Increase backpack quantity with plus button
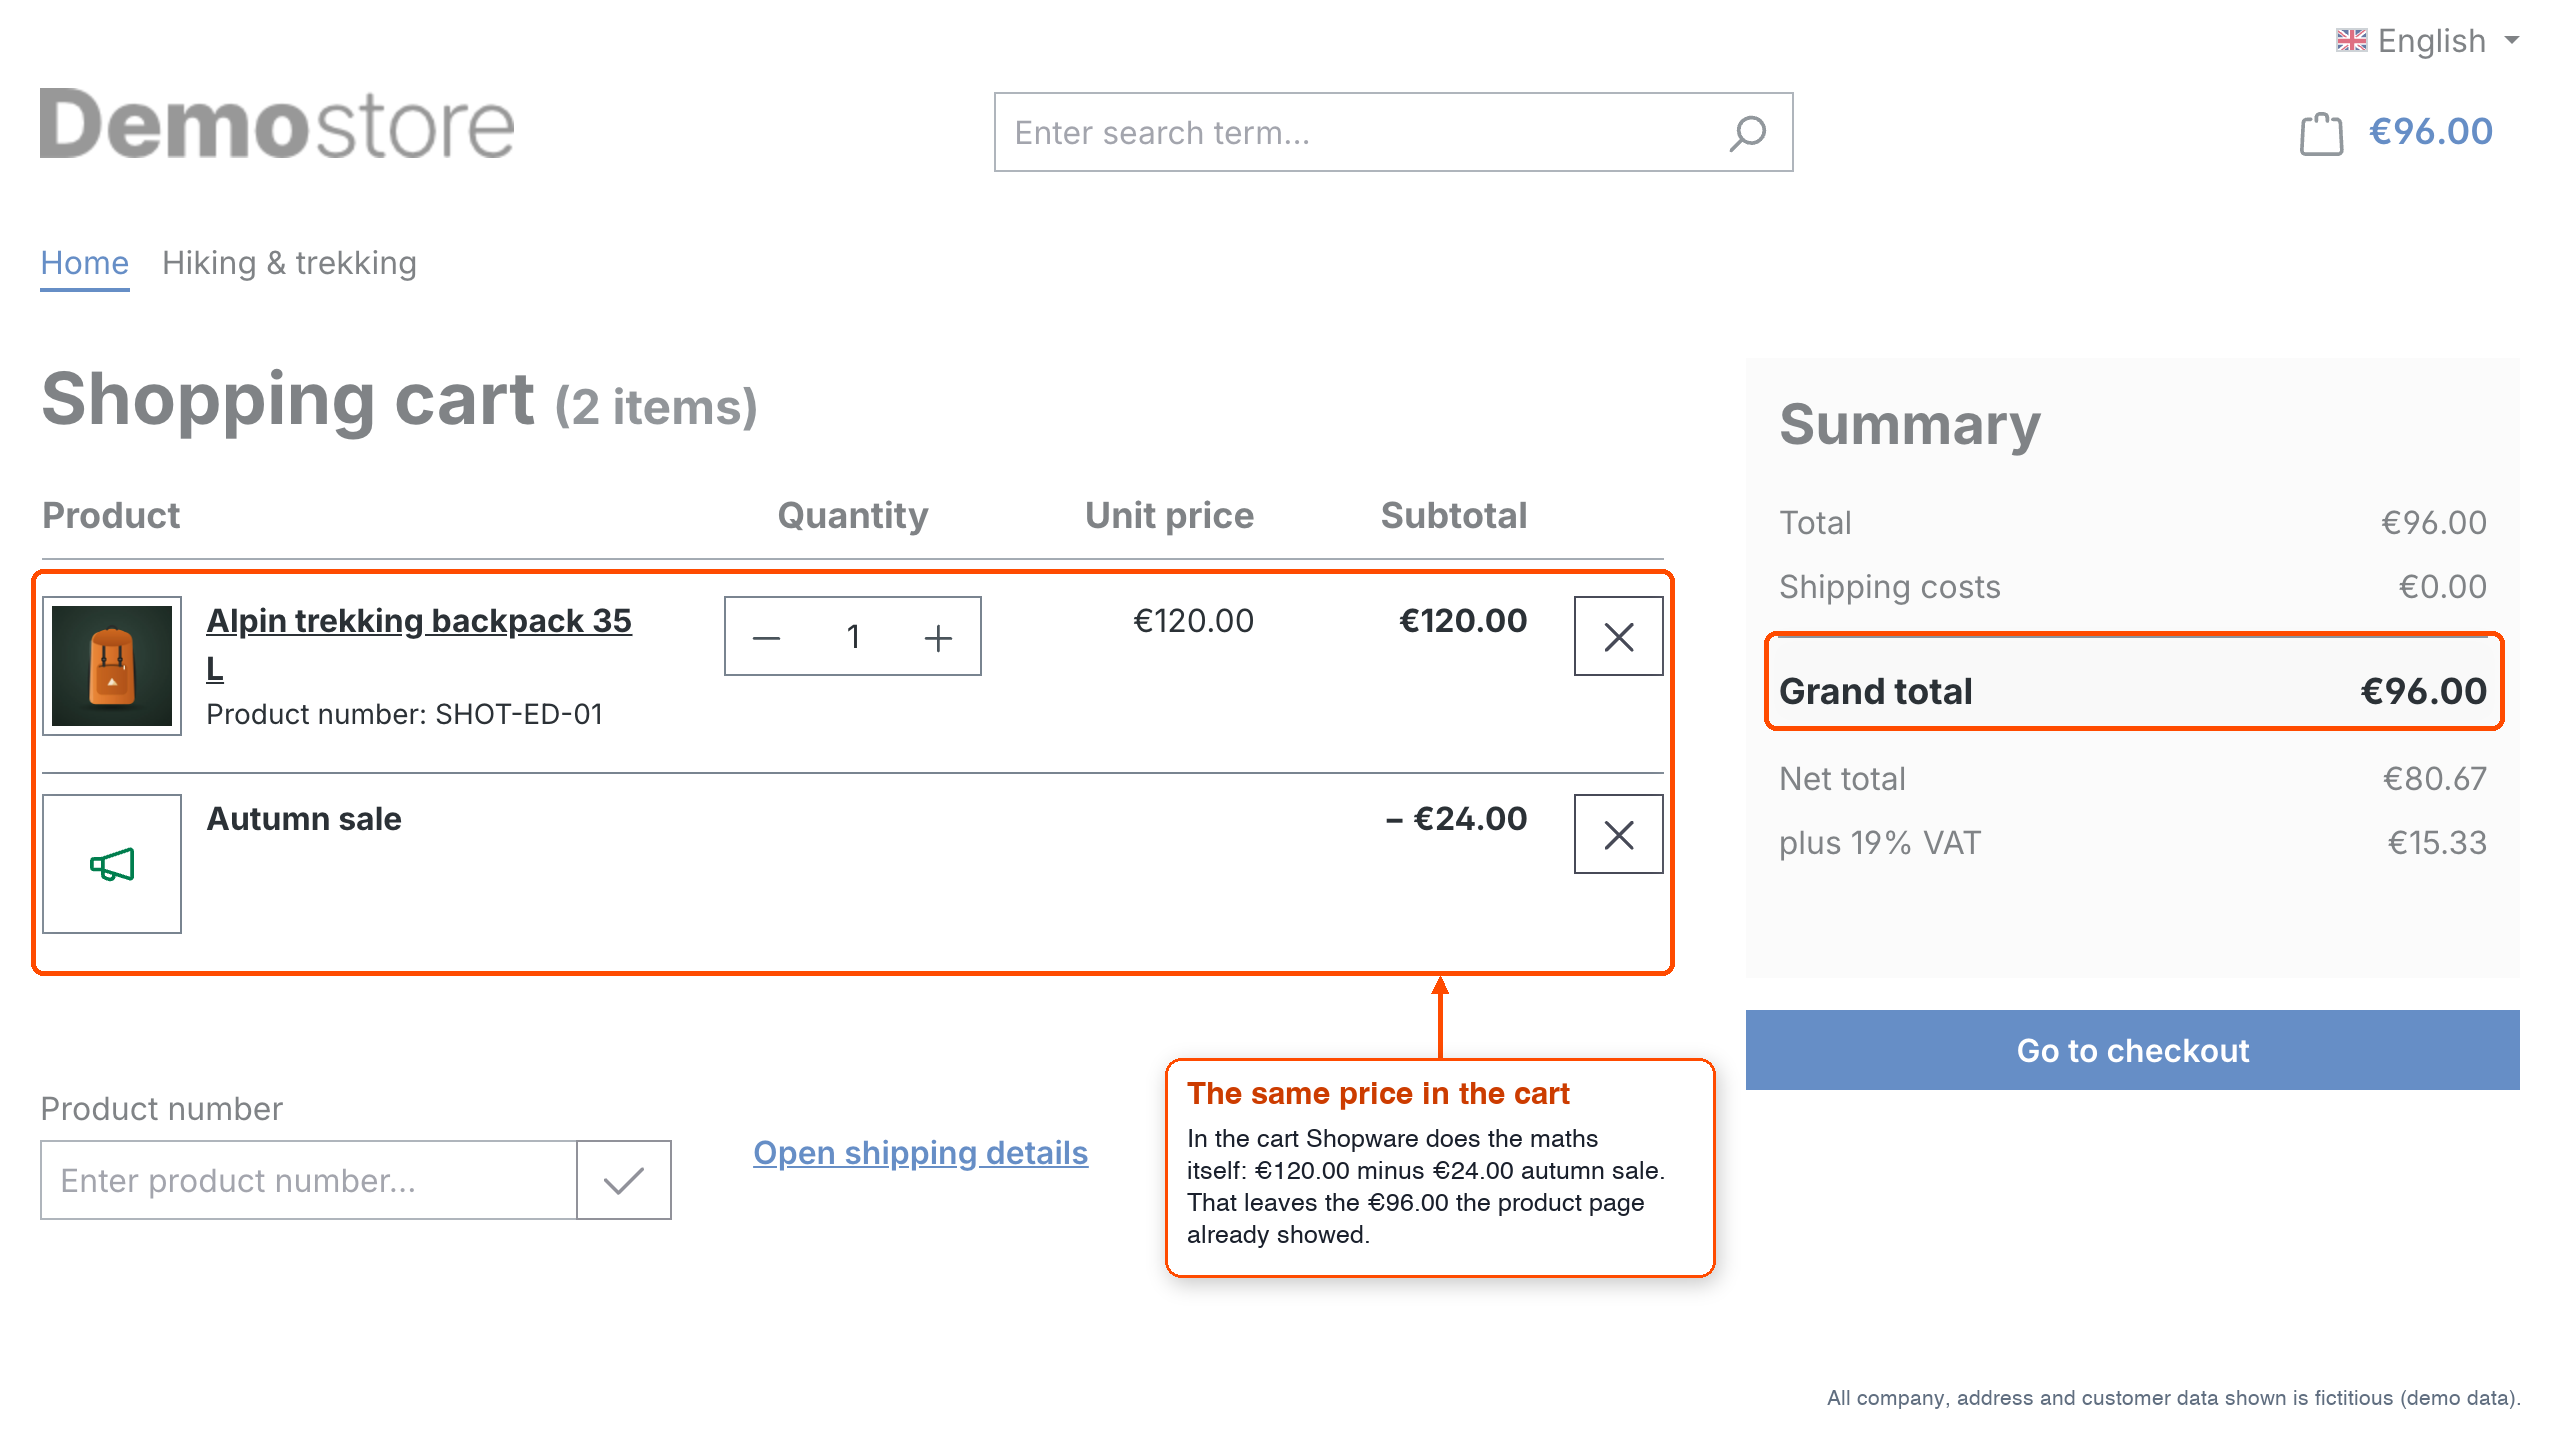 938,637
